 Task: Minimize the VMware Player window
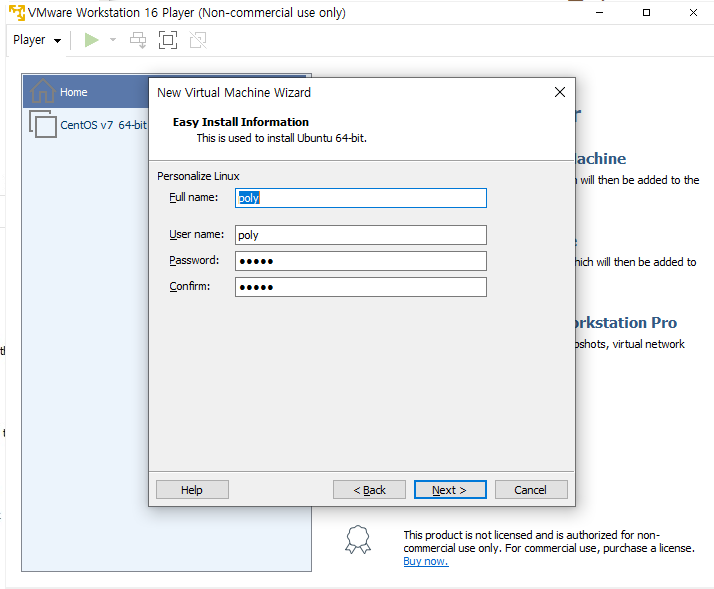[599, 13]
